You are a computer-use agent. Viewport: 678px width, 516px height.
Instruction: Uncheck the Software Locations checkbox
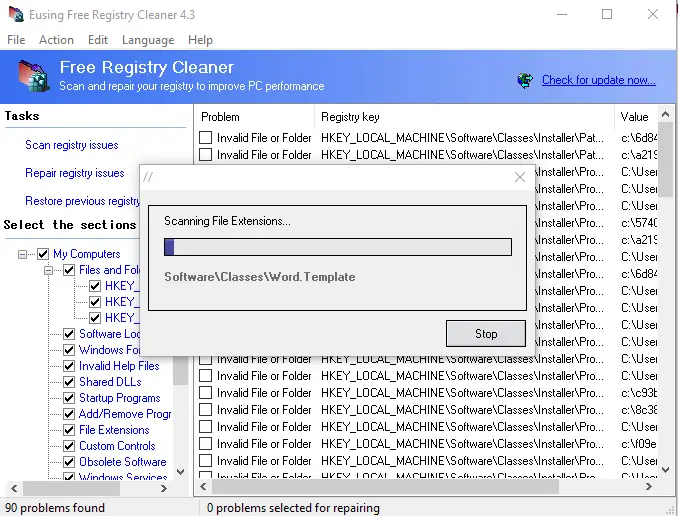69,334
